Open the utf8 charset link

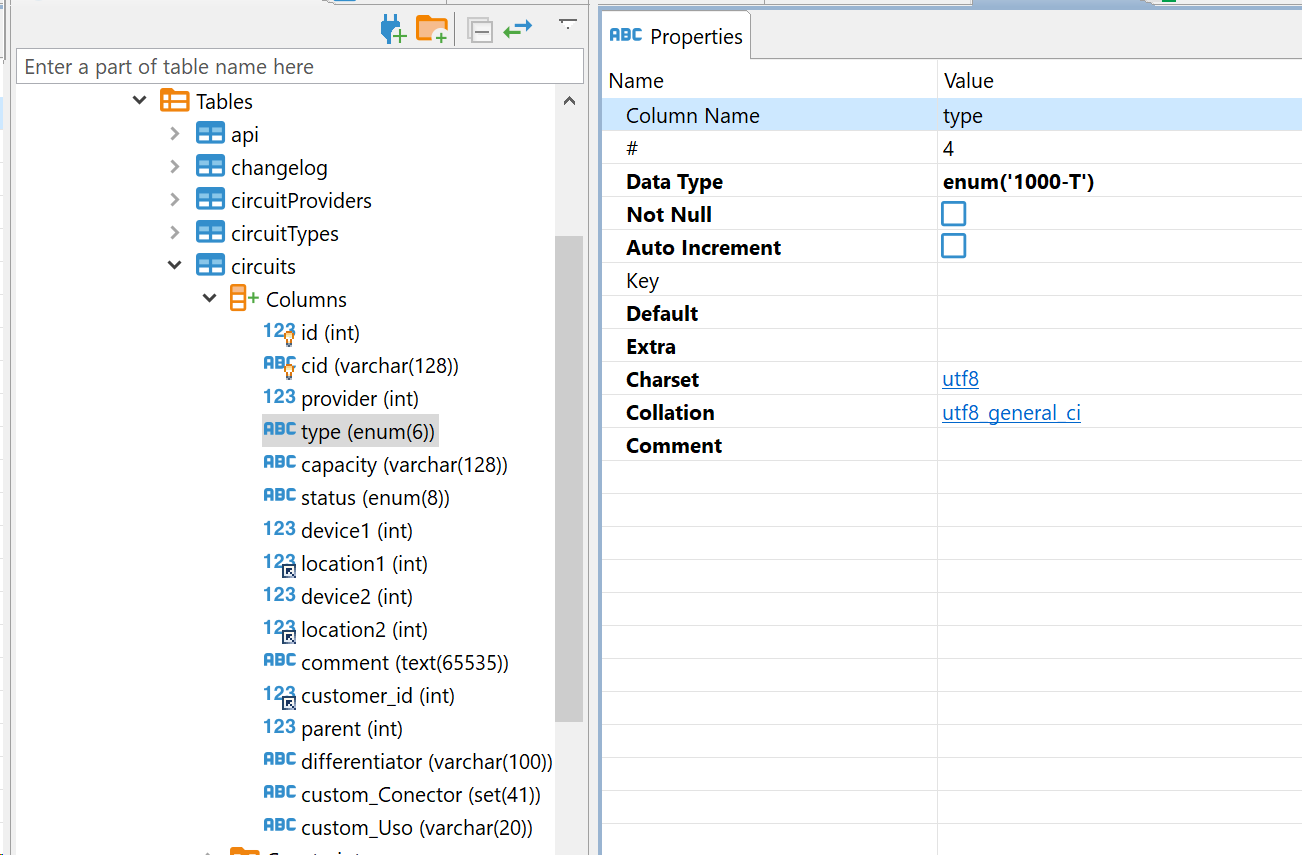(959, 379)
